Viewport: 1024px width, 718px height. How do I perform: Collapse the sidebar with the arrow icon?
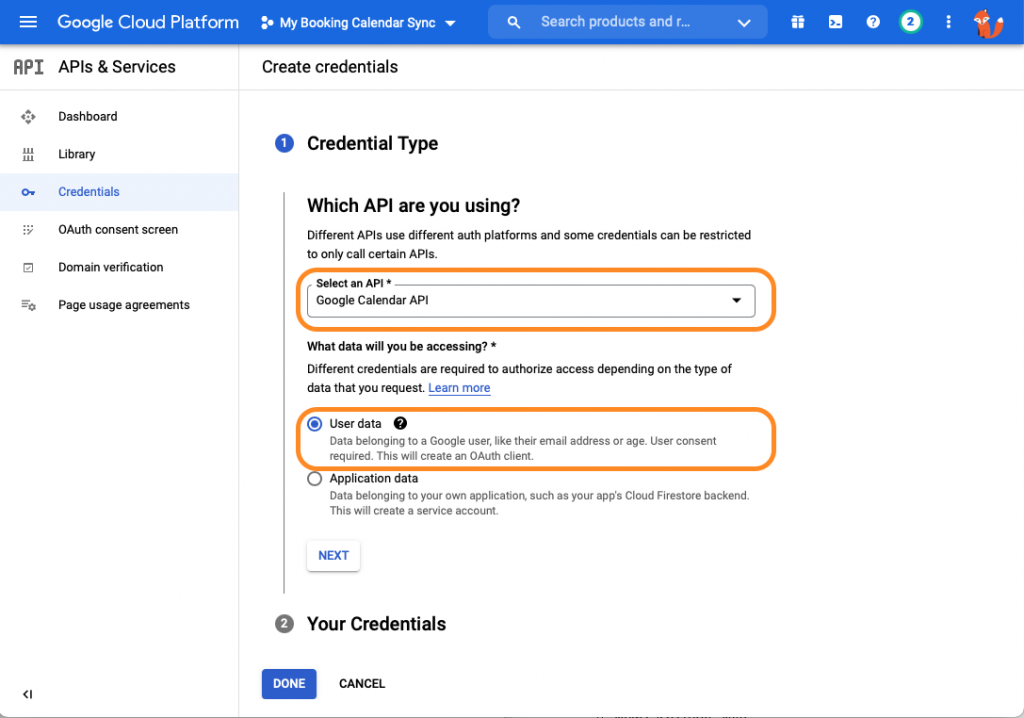[x=27, y=694]
